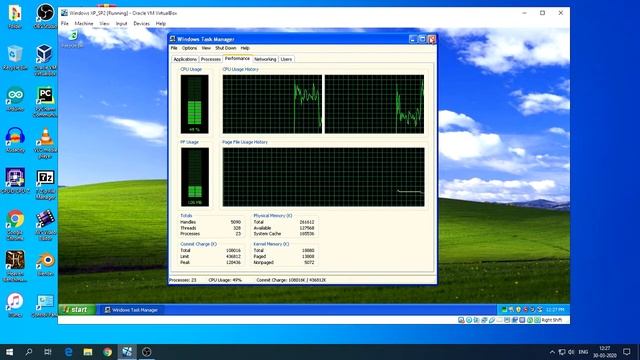The image size is (640, 360).
Task: Open File Explorer from the taskbar
Action: click(x=88, y=352)
